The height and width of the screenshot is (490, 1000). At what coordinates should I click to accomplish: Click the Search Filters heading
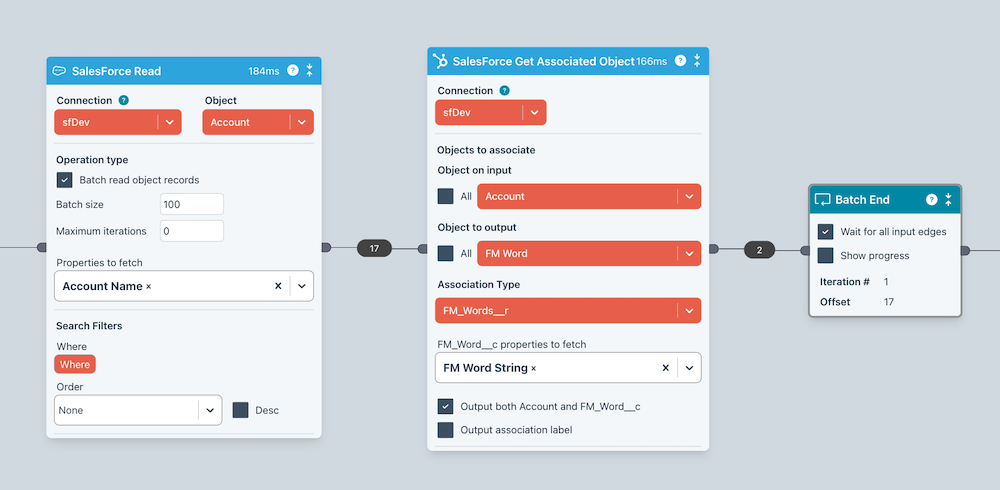click(x=89, y=326)
